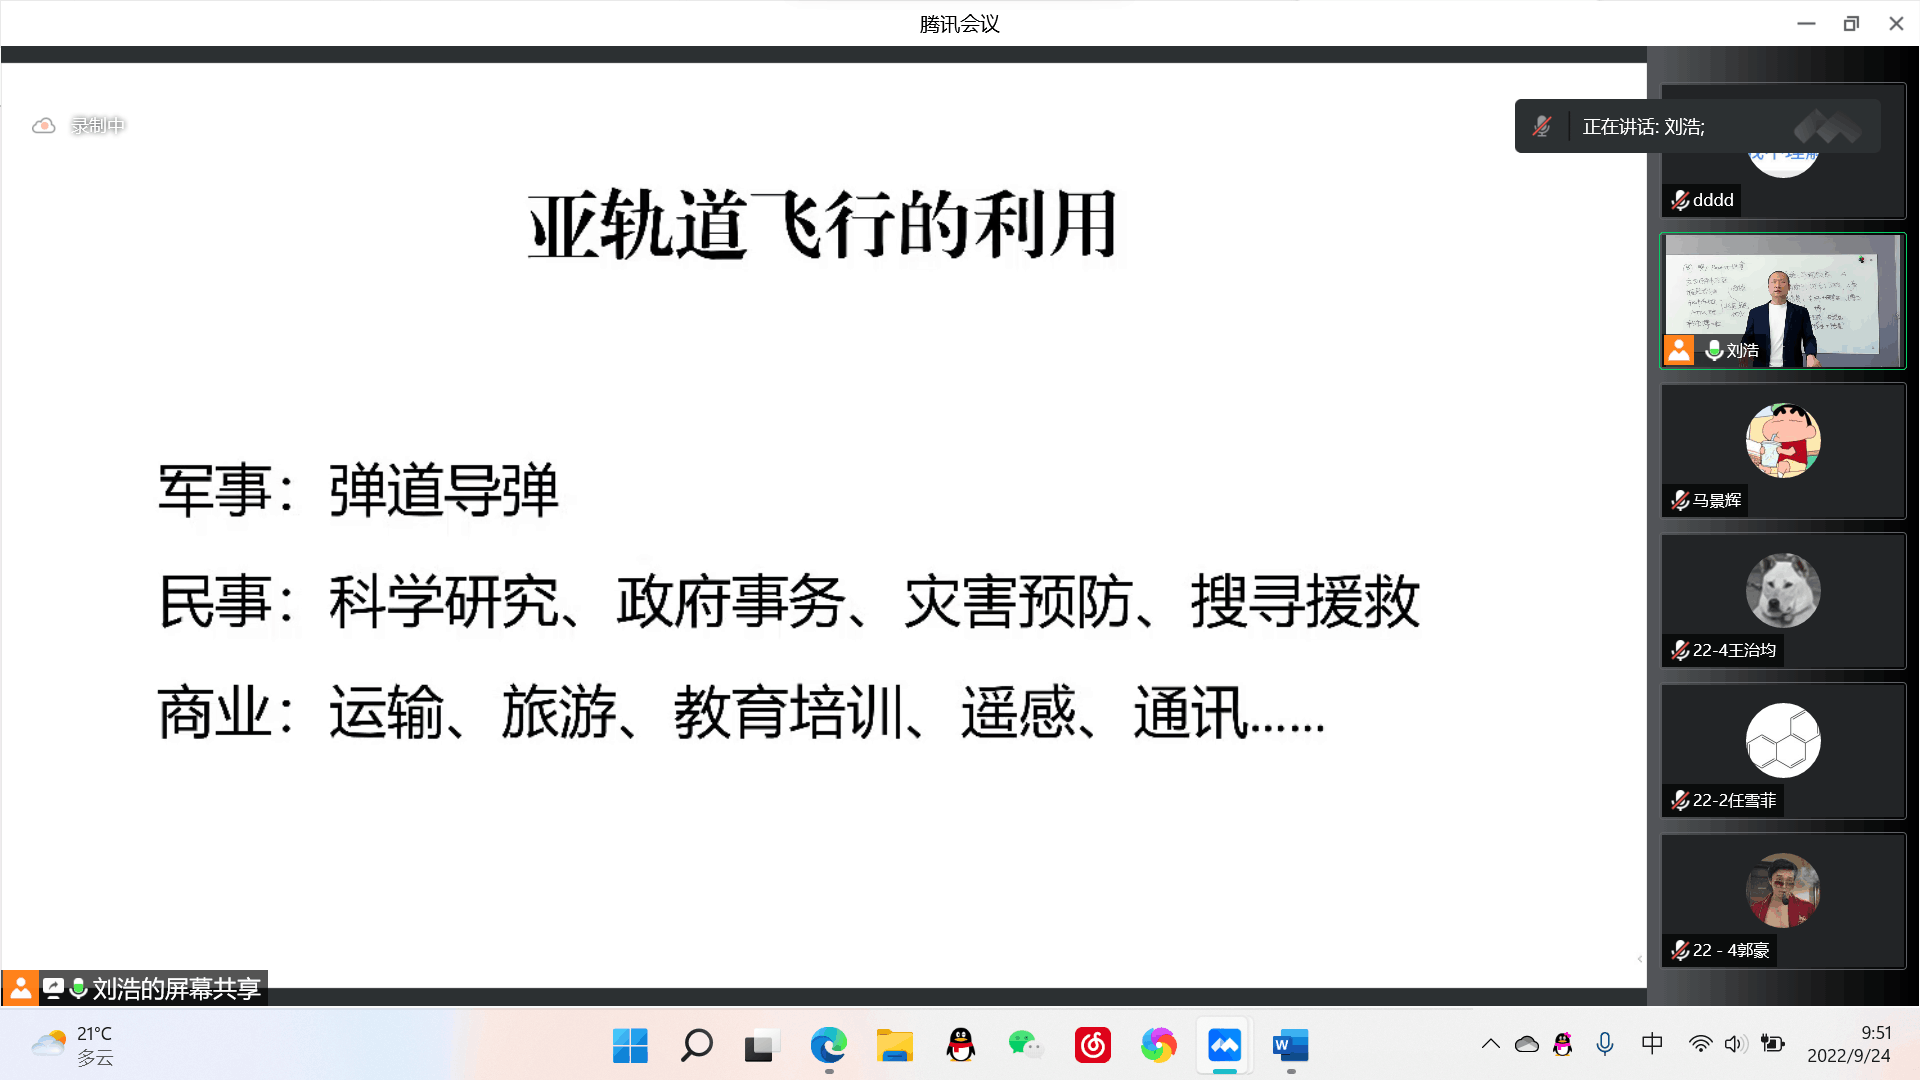Open Microsoft Word from the taskbar
Image resolution: width=1920 pixels, height=1080 pixels.
(1290, 1046)
